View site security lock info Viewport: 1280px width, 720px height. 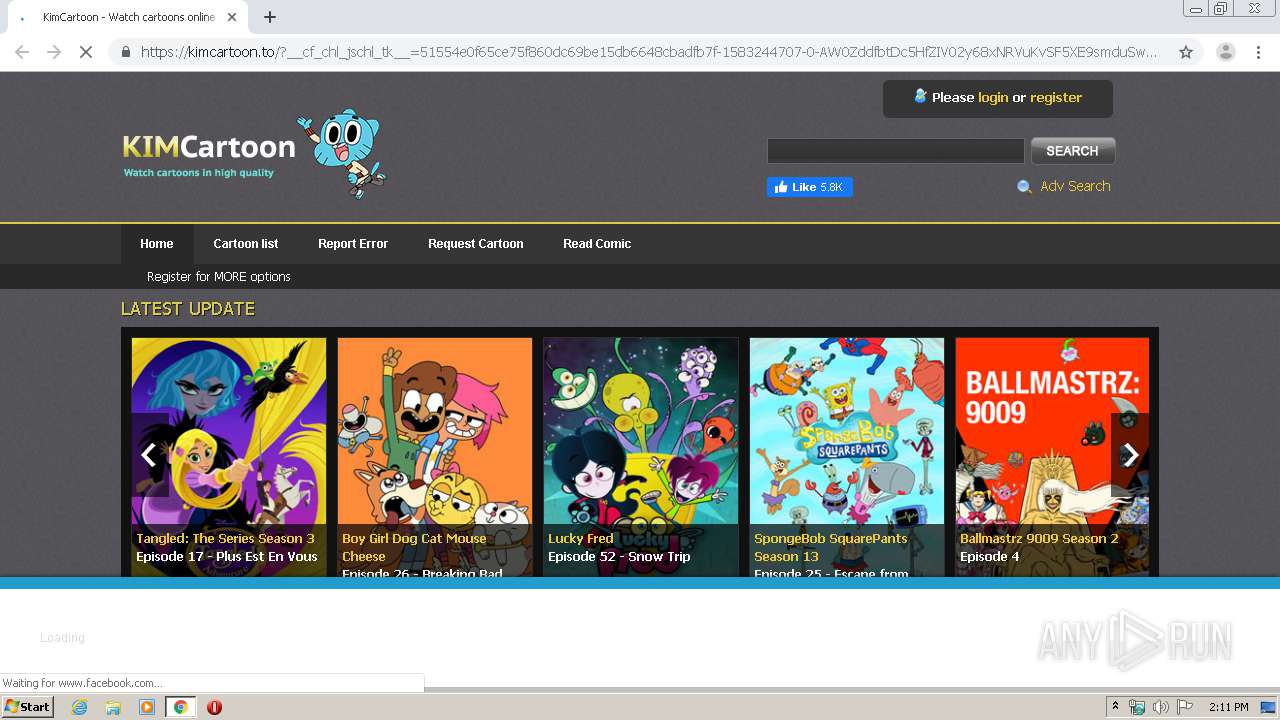pyautogui.click(x=125, y=52)
